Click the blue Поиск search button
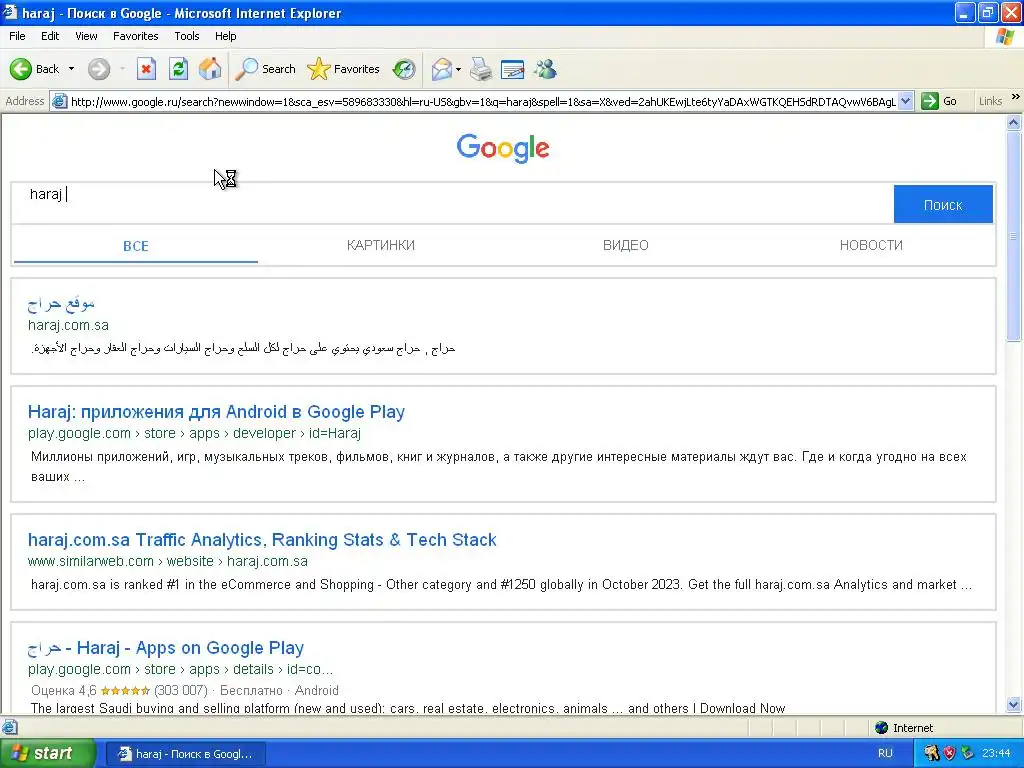 pos(943,204)
